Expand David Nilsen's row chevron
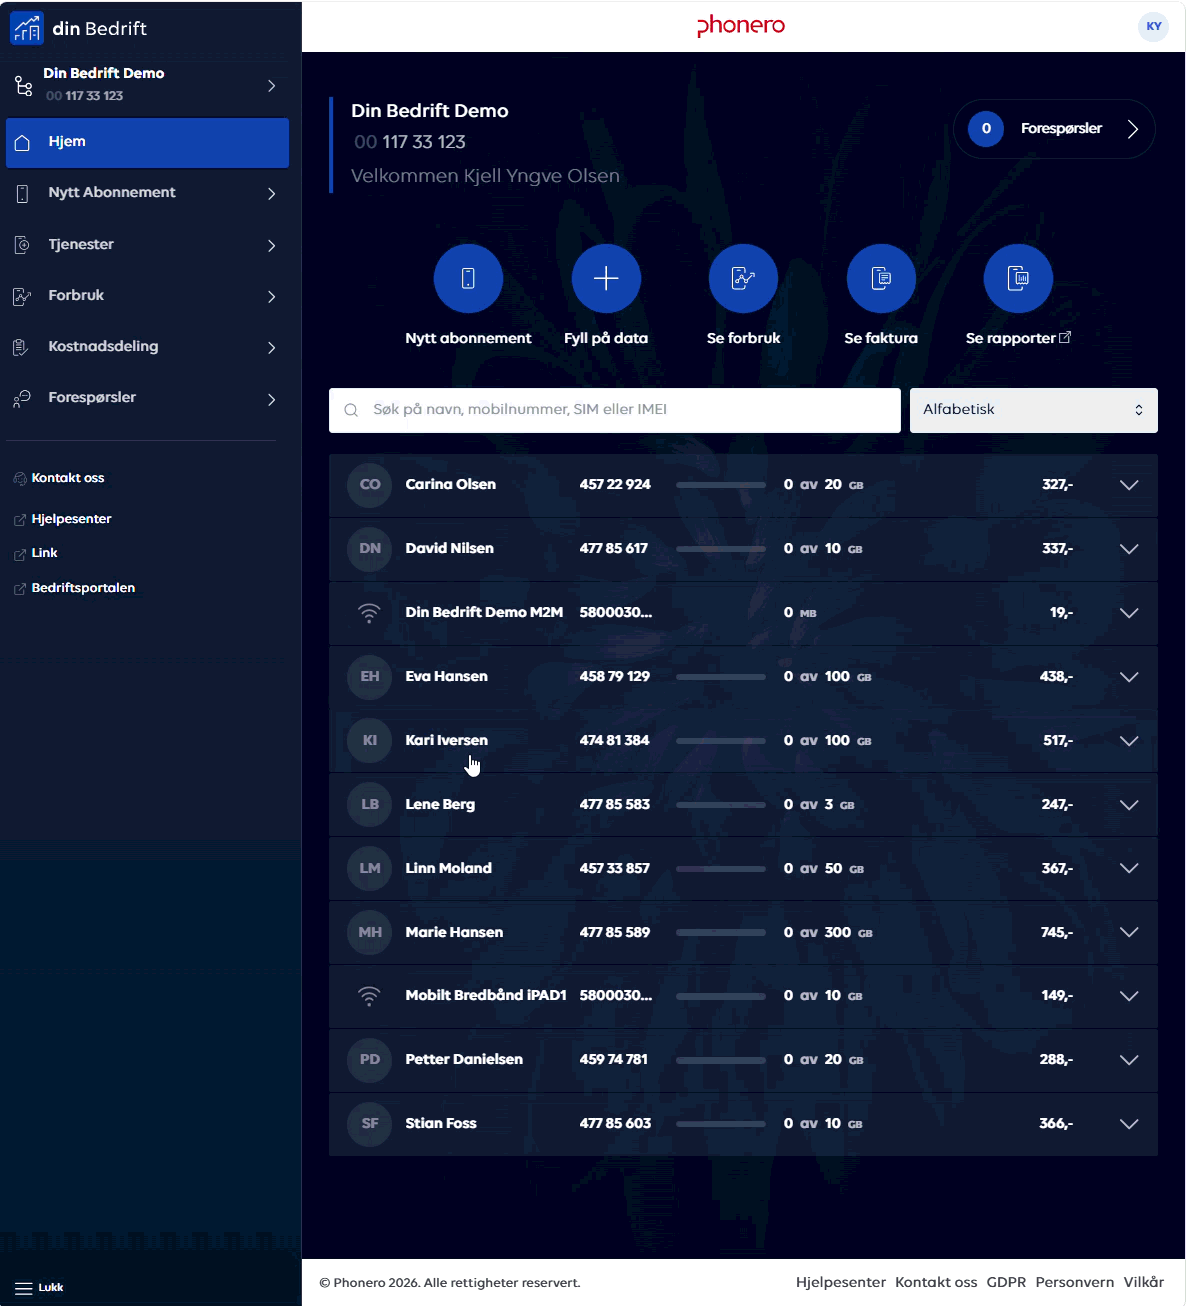Image resolution: width=1186 pixels, height=1306 pixels. 1129,549
